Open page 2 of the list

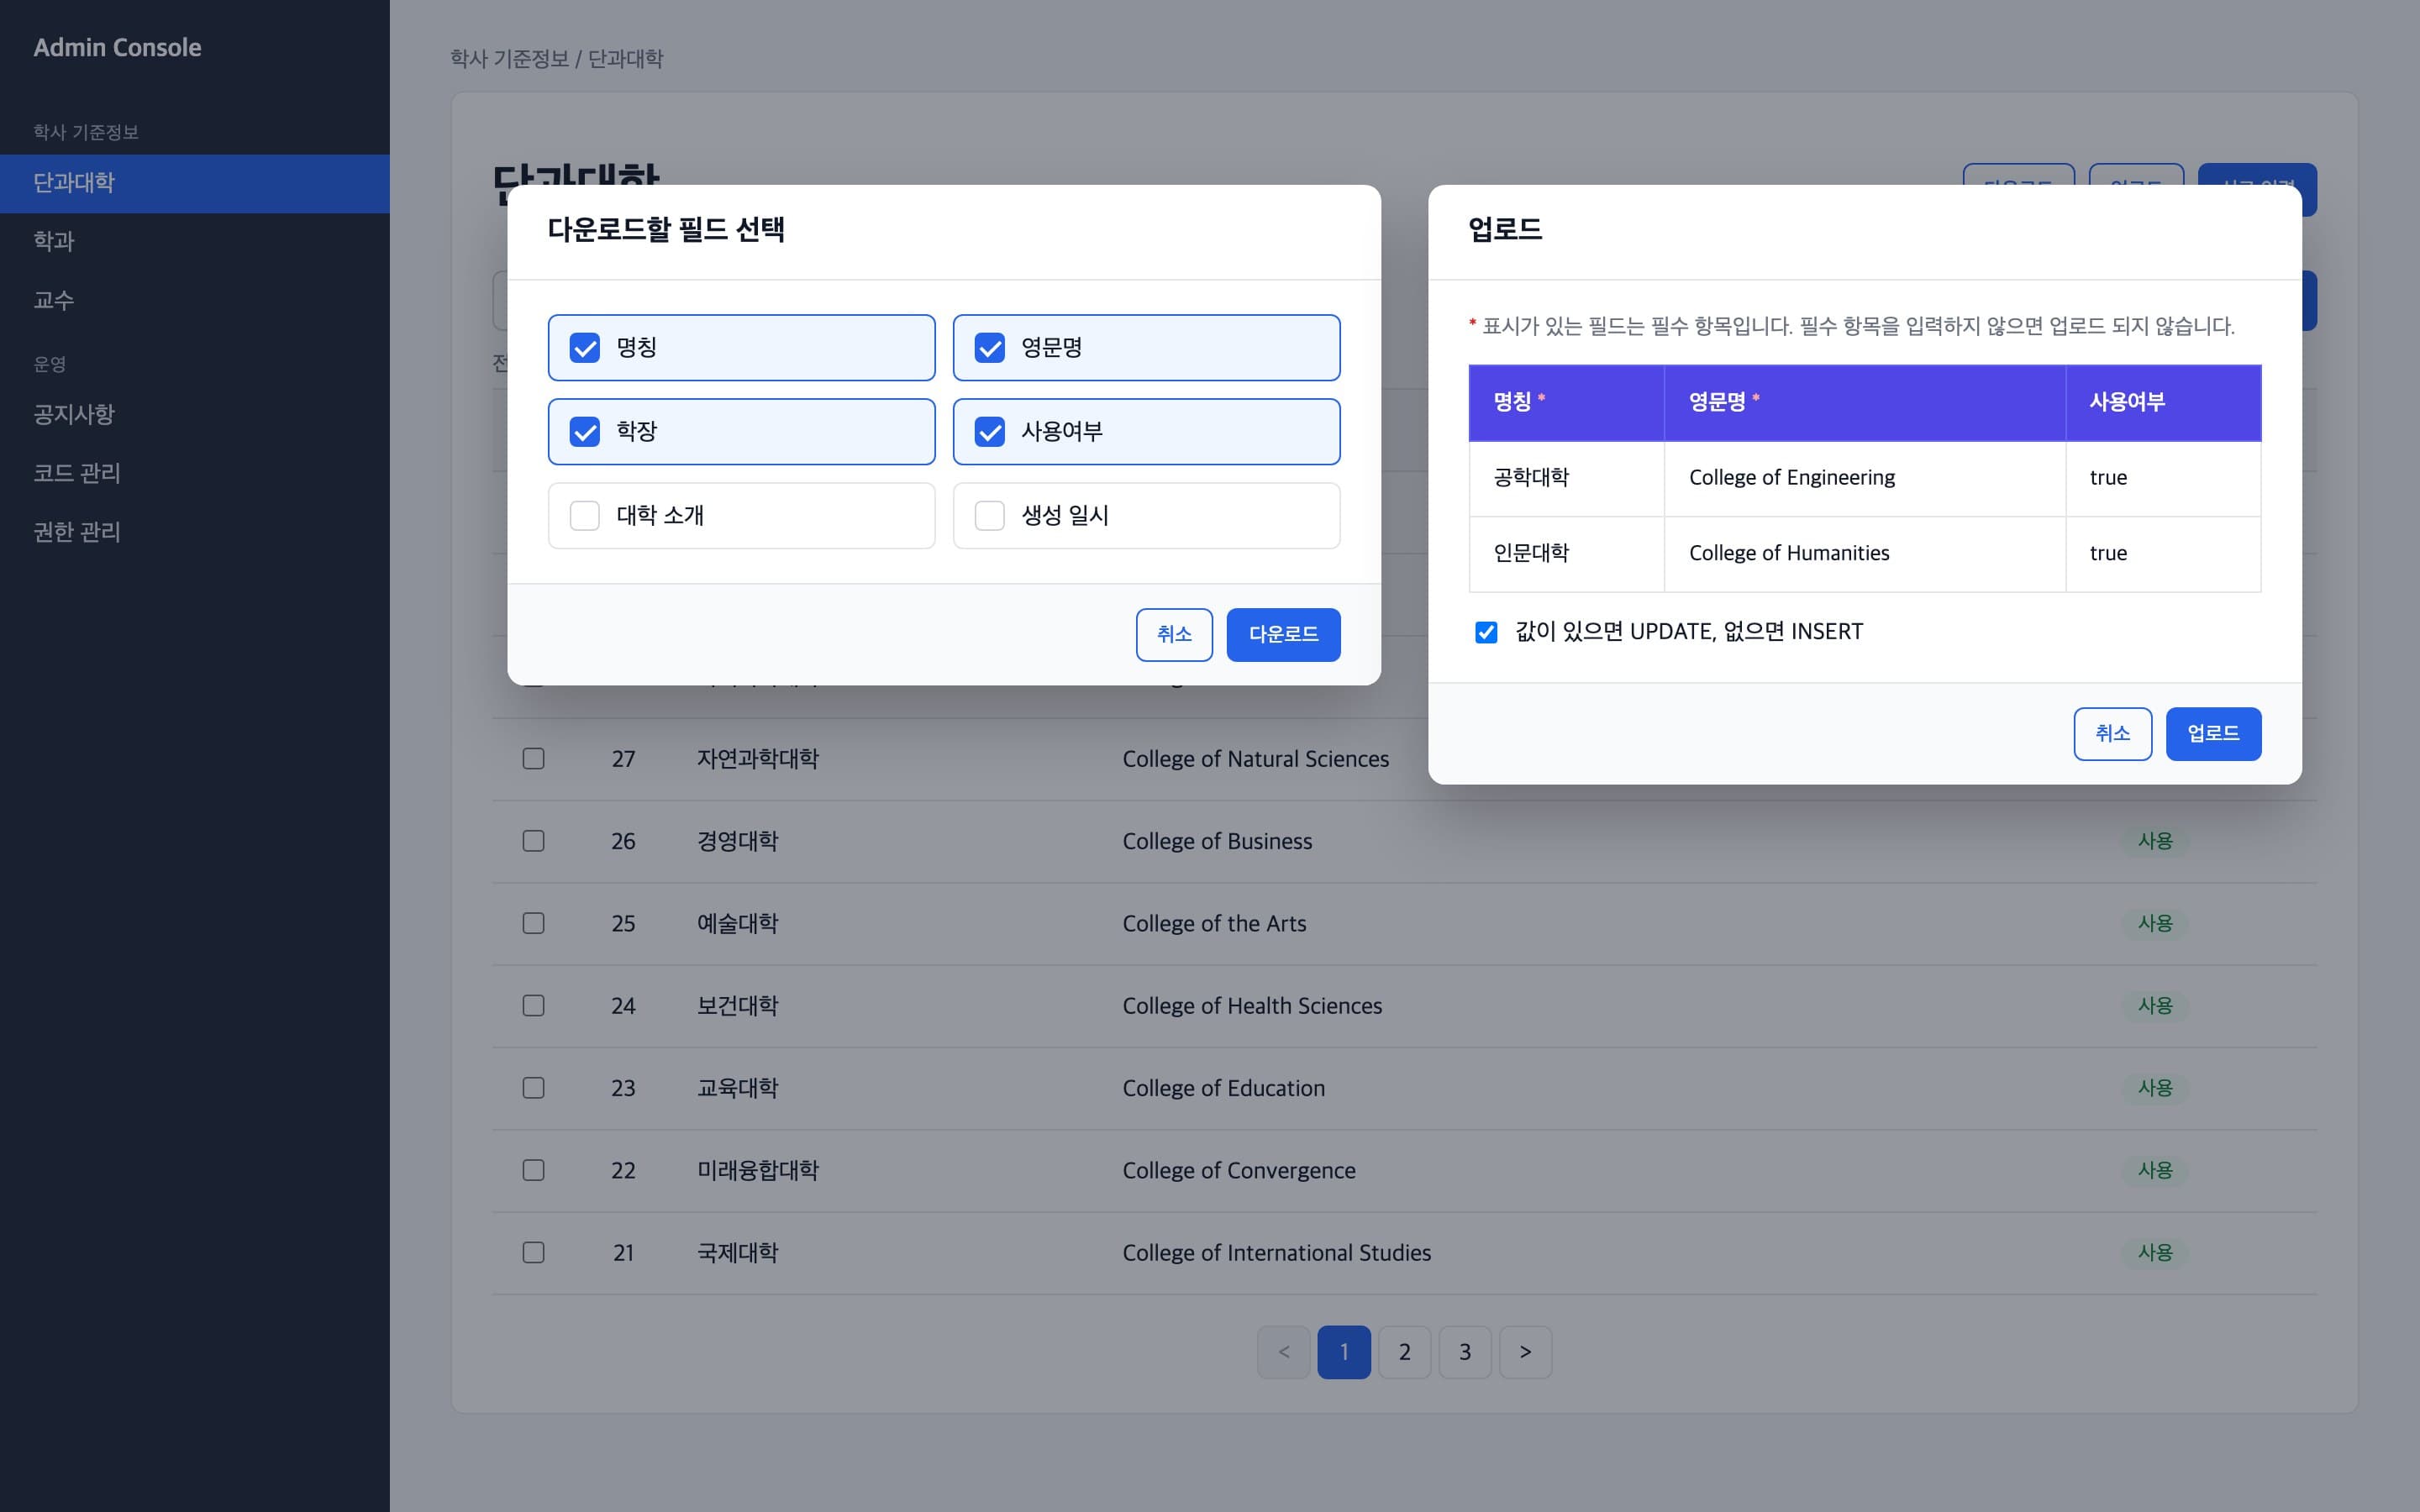1404,1352
